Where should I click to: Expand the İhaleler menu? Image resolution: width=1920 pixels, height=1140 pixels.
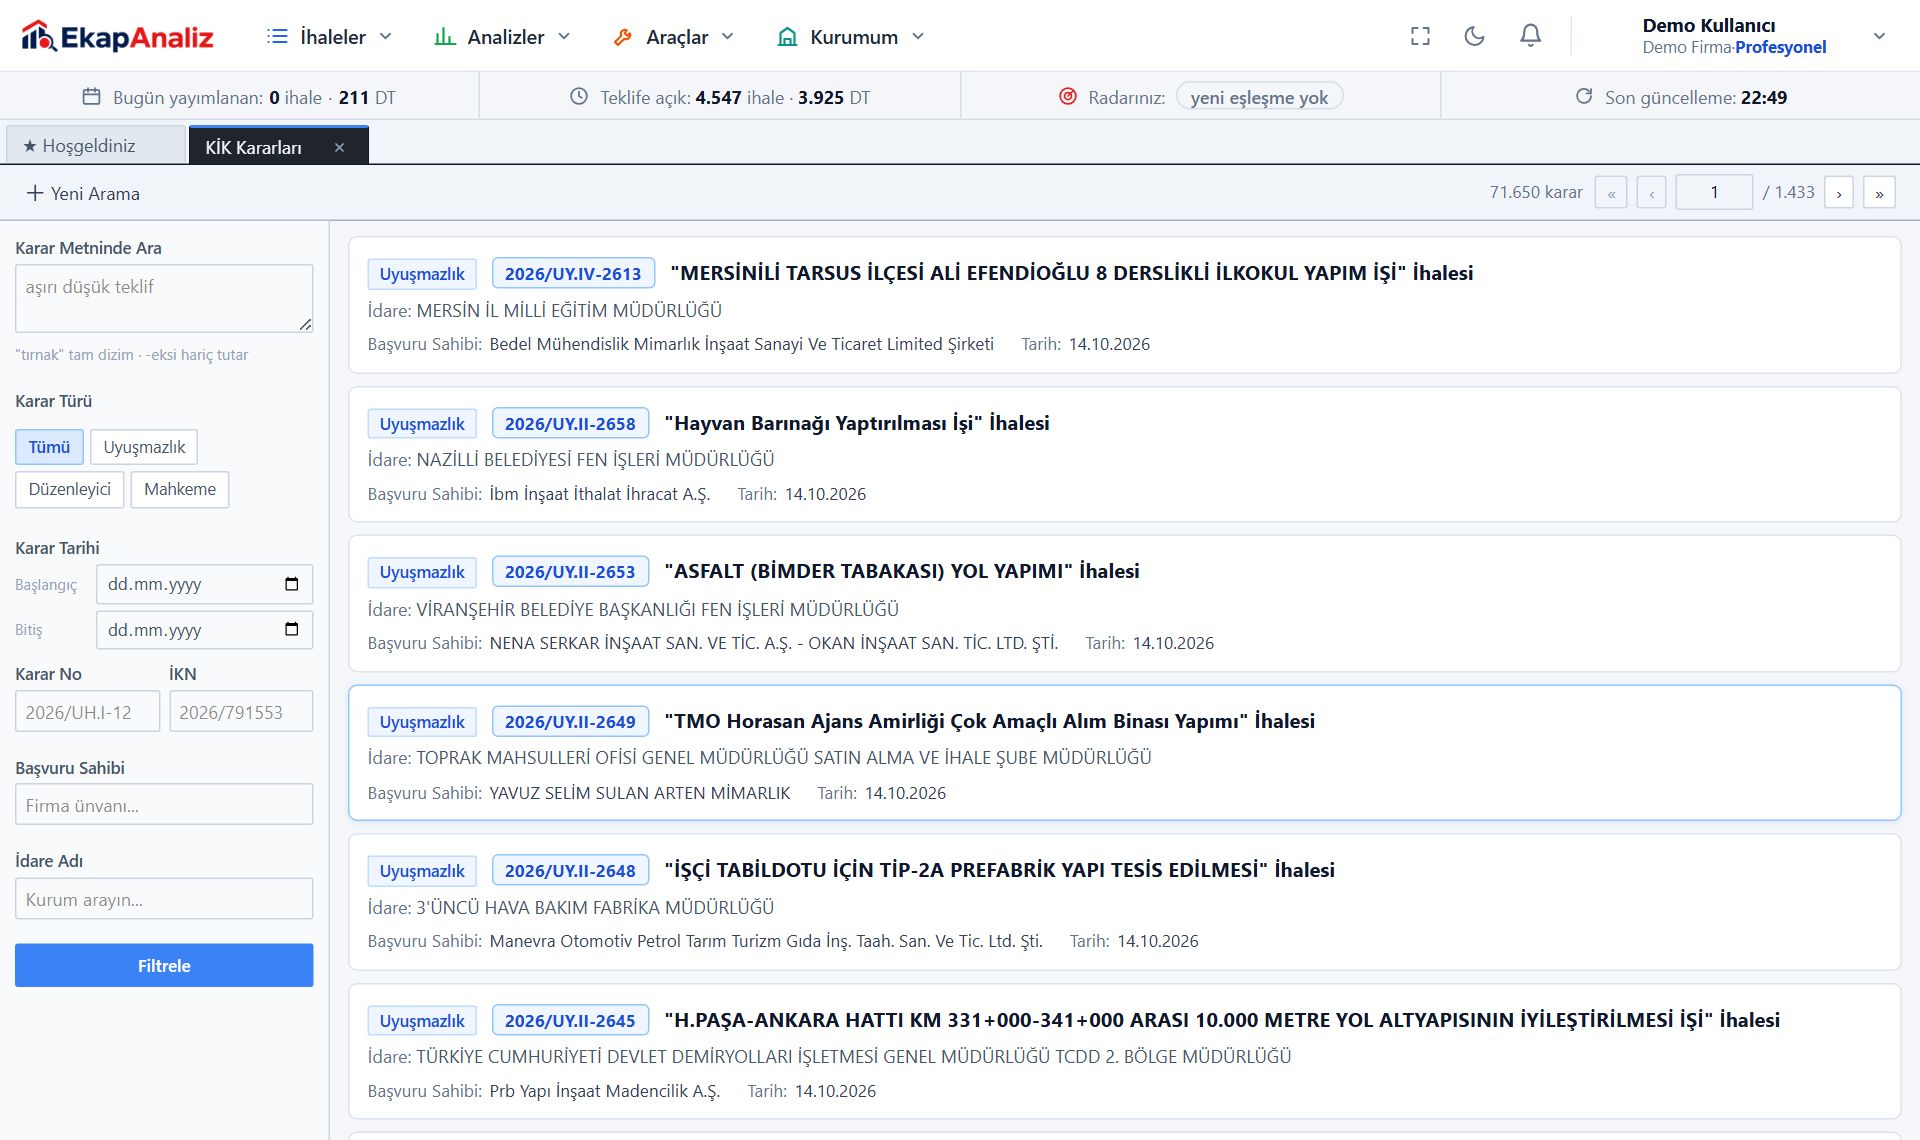click(x=330, y=37)
